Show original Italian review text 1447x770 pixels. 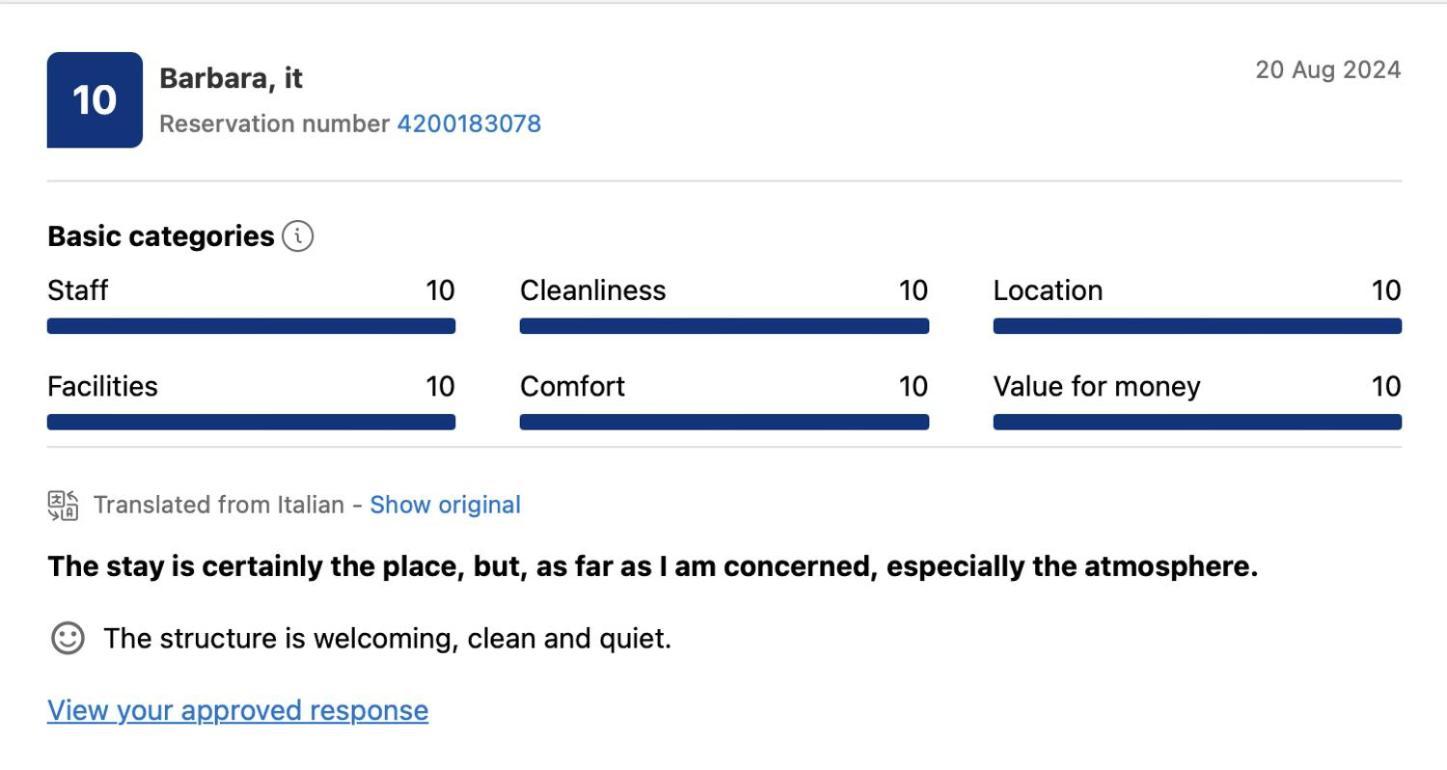pos(445,505)
